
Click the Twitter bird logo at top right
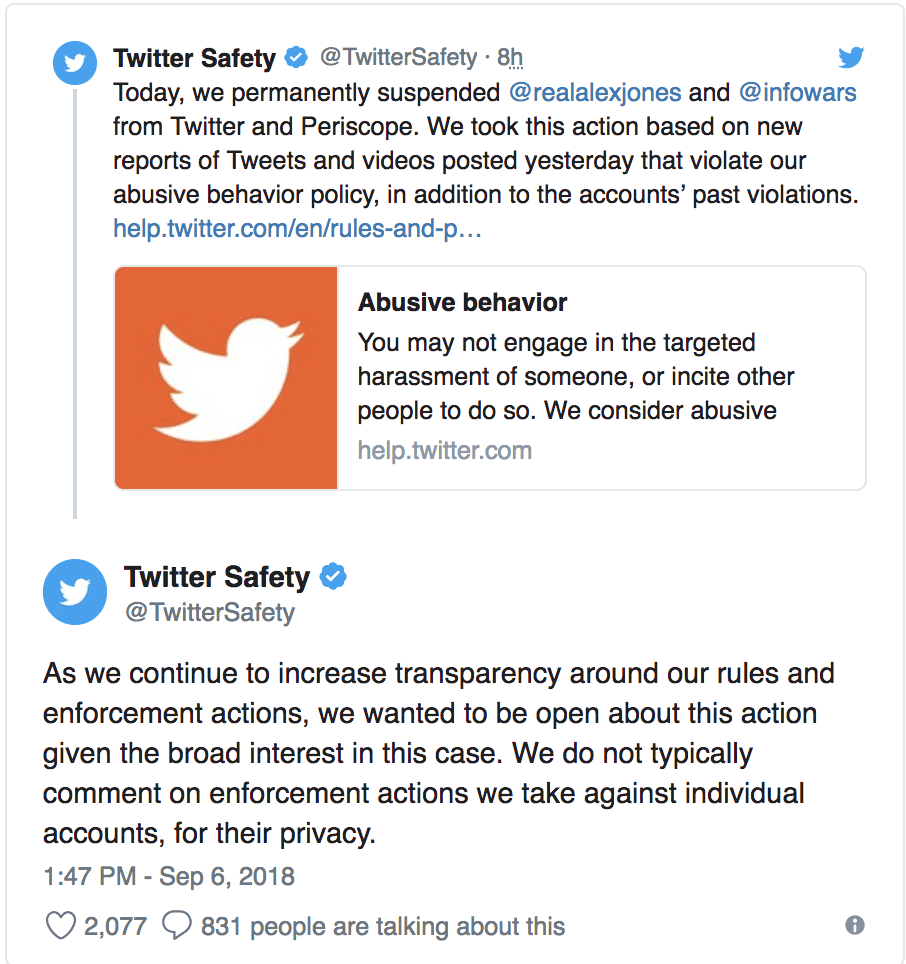click(x=851, y=57)
